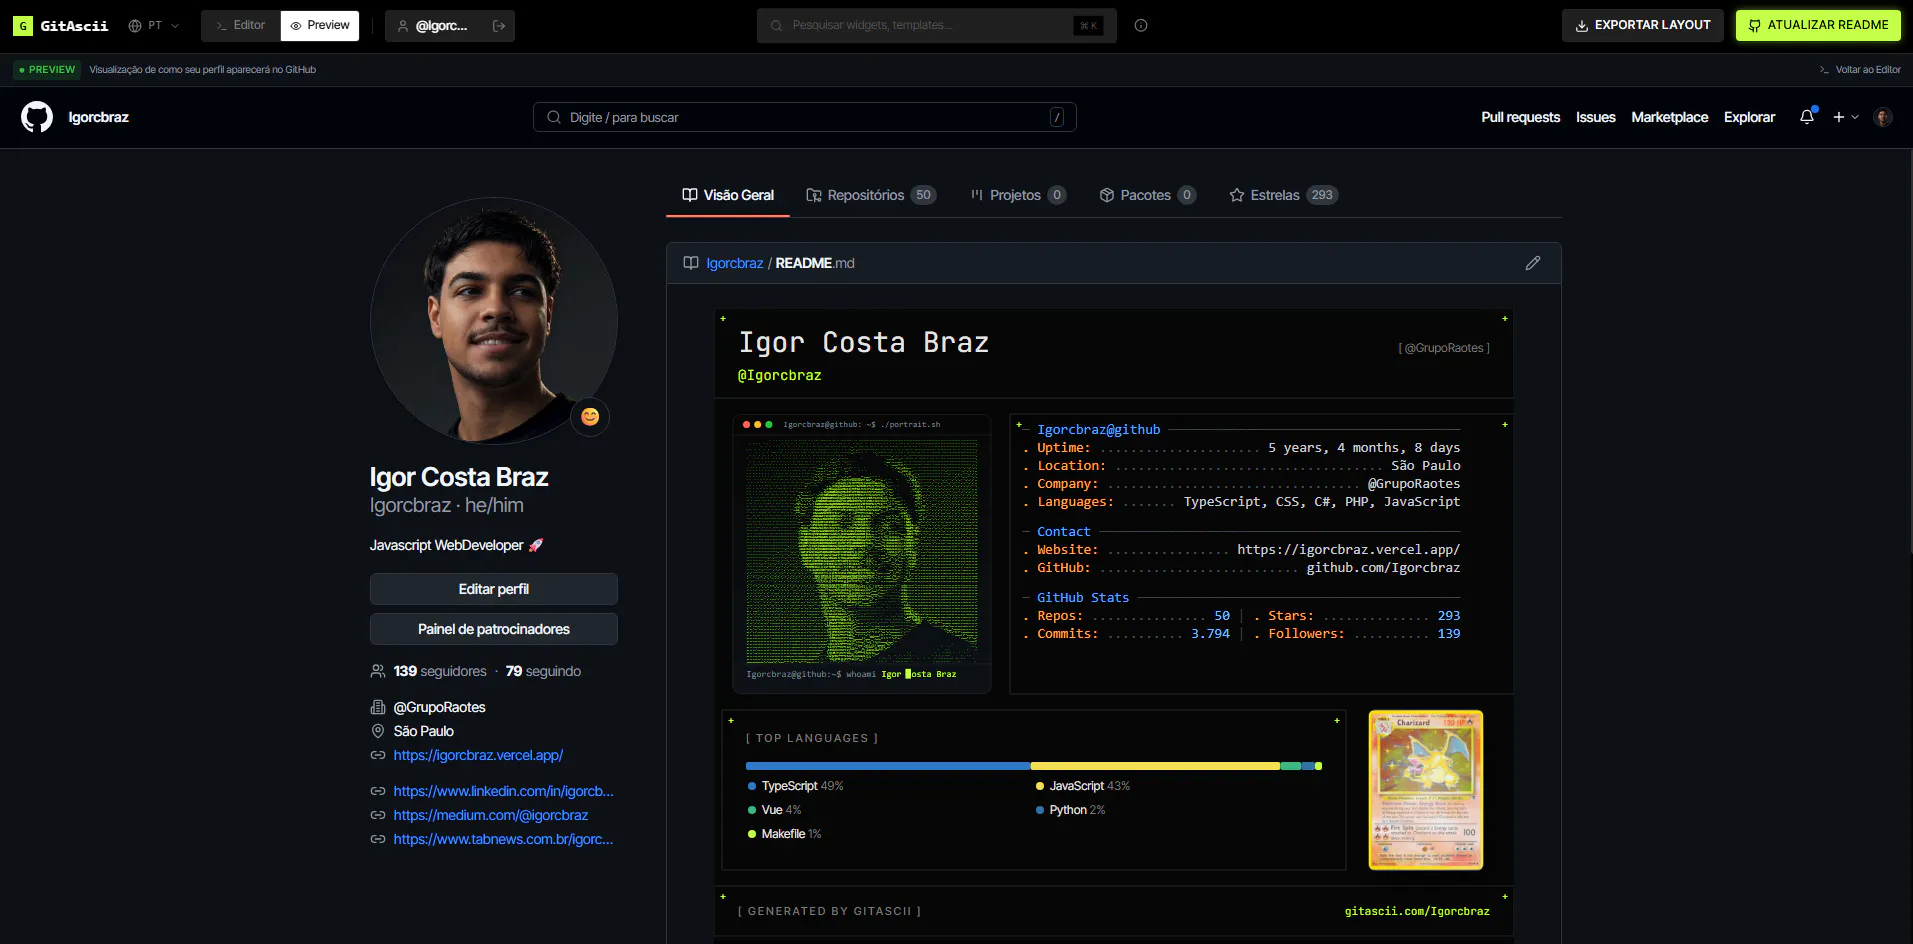
Task: Click the Charizard card image
Action: click(1425, 790)
